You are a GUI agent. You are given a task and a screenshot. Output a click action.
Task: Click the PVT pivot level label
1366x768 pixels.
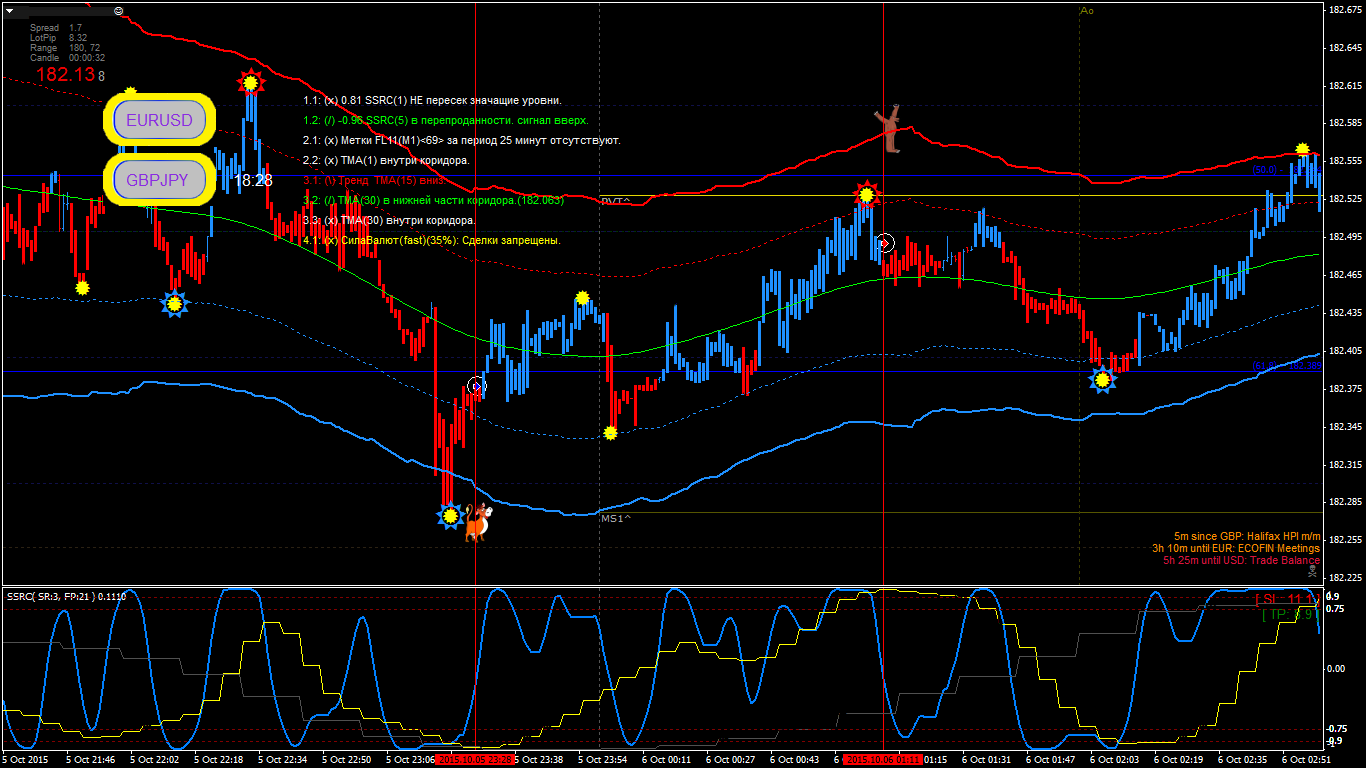pos(615,201)
